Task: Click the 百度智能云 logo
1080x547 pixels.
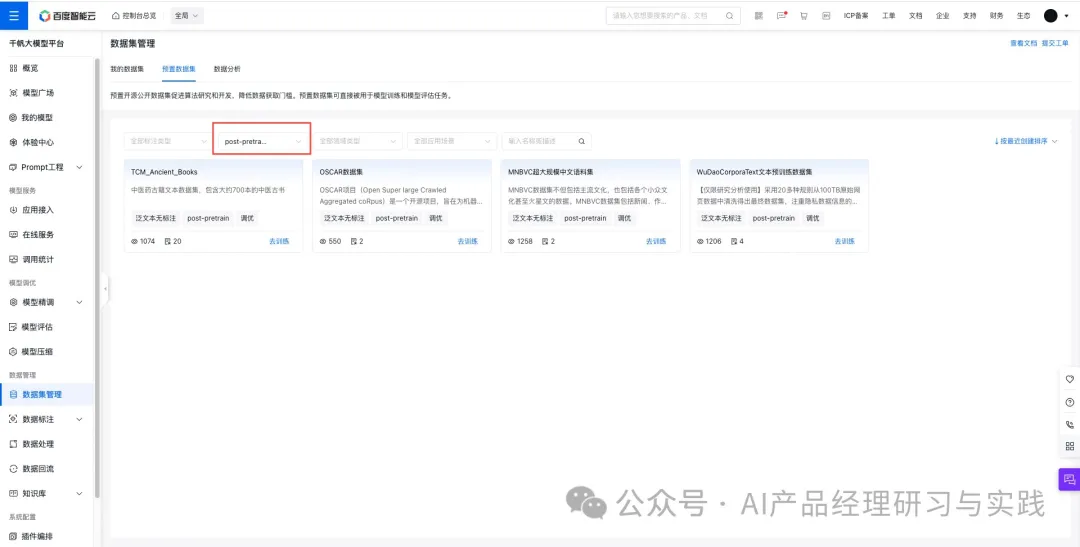Action: [x=69, y=15]
